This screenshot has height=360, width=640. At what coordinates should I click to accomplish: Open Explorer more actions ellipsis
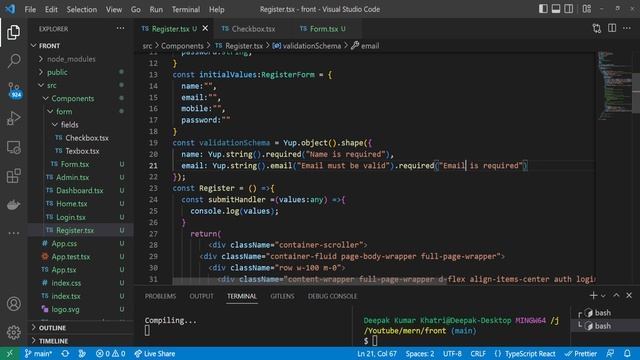[x=120, y=29]
